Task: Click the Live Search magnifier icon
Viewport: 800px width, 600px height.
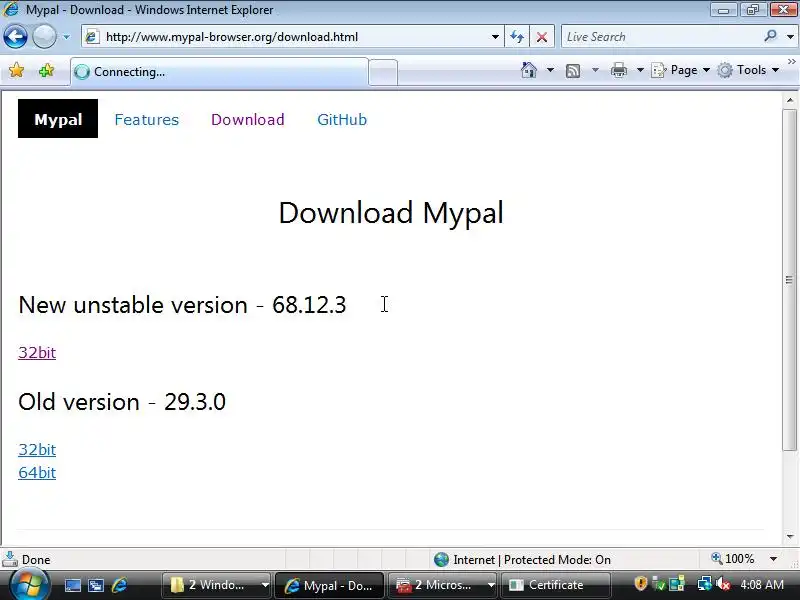Action: pyautogui.click(x=770, y=36)
